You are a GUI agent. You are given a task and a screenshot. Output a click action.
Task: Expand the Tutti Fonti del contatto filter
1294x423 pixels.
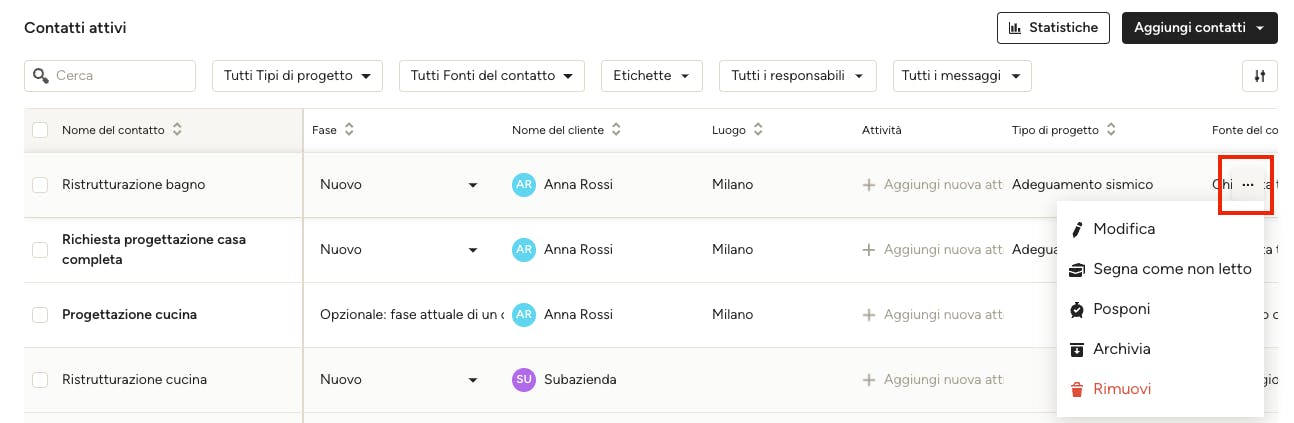pos(491,76)
